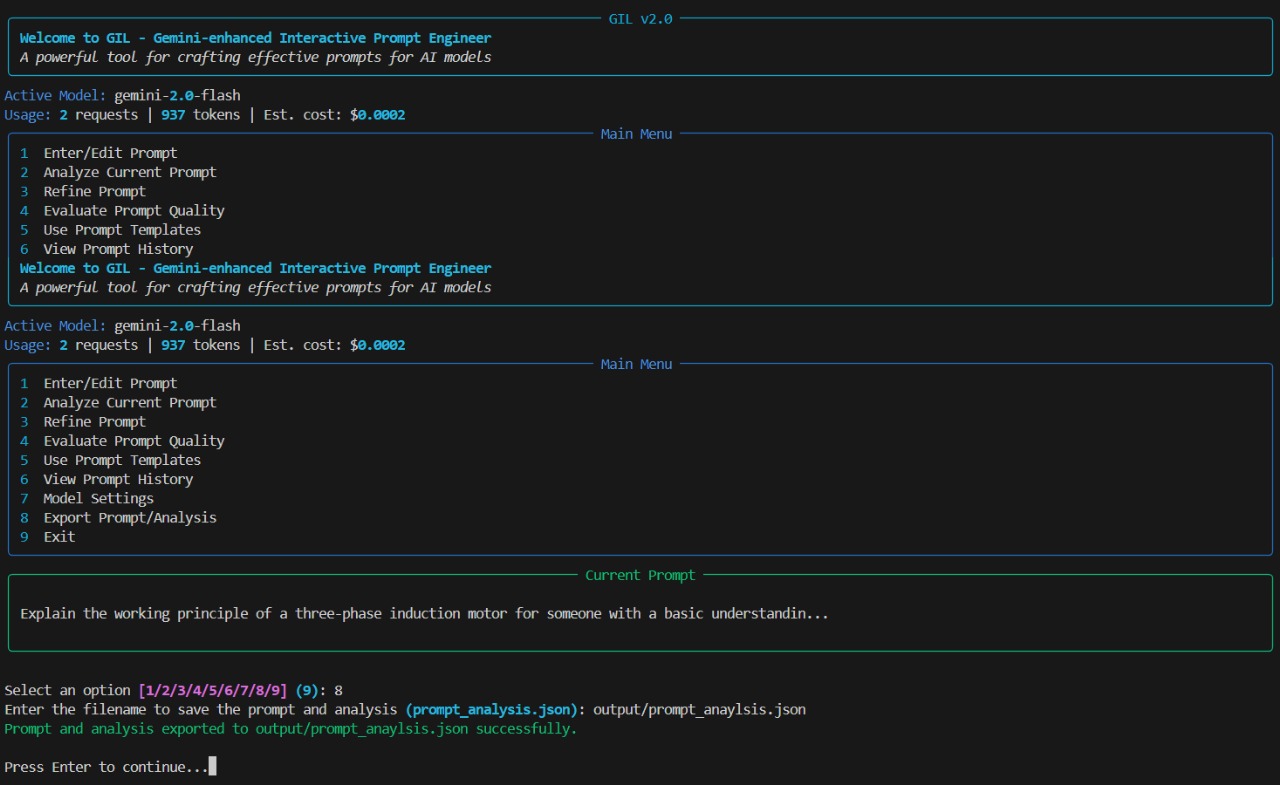Select "7 Model Settings" menu line
This screenshot has height=785, width=1280.
pos(87,498)
